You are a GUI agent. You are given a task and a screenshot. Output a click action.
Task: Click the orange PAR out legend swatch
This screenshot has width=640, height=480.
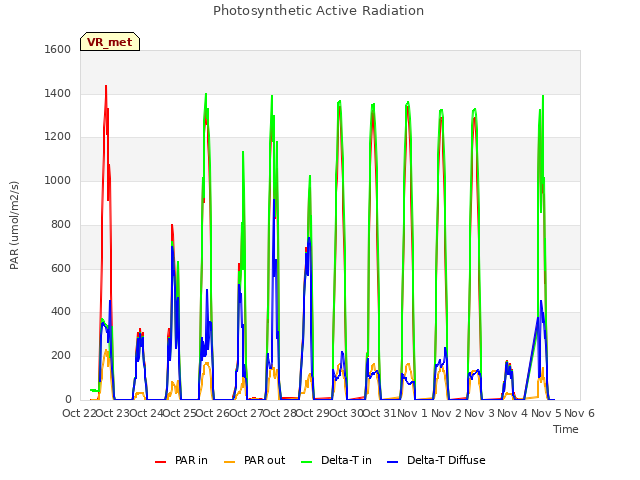coord(229,462)
